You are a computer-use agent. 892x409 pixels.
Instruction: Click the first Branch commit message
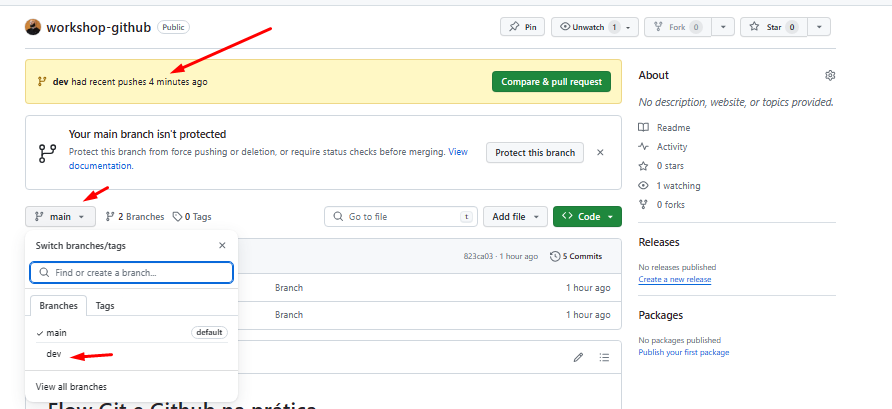coord(289,288)
